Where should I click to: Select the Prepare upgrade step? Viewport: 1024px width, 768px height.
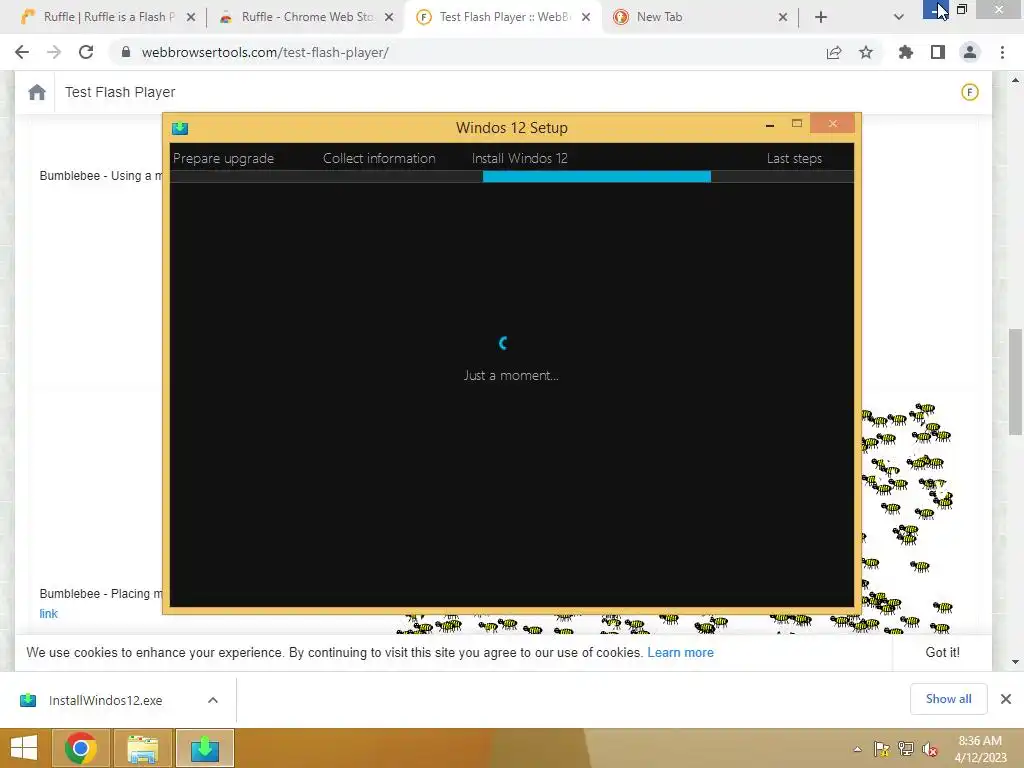click(x=223, y=158)
